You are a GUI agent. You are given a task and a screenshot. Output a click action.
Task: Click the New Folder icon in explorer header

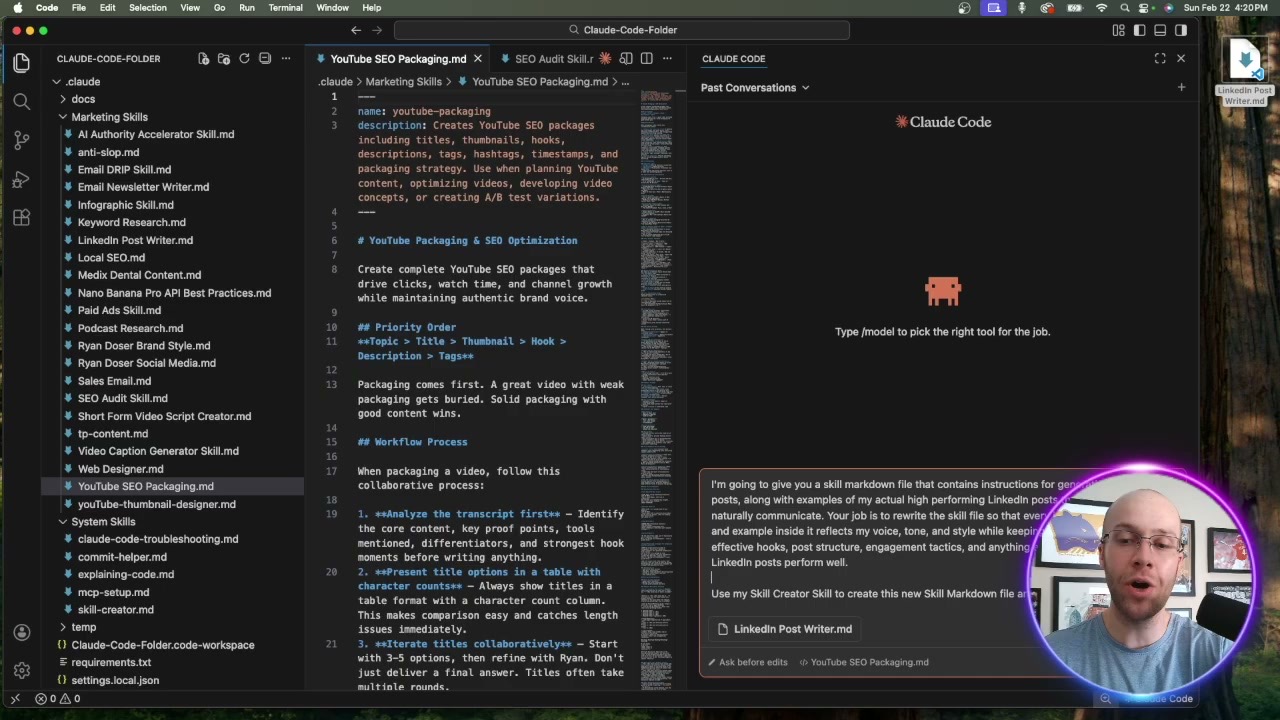(x=224, y=59)
